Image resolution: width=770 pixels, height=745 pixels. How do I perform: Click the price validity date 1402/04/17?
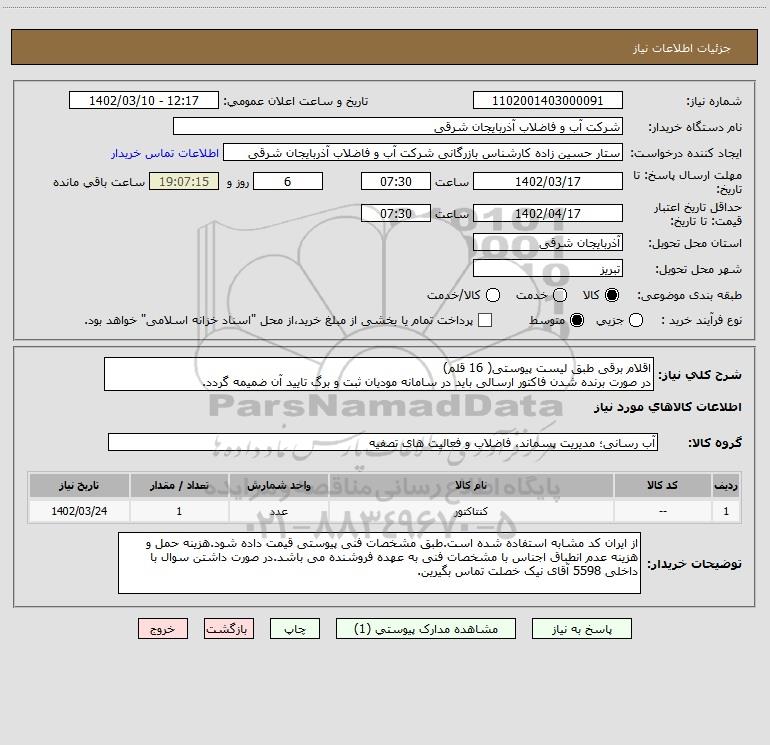(x=548, y=213)
